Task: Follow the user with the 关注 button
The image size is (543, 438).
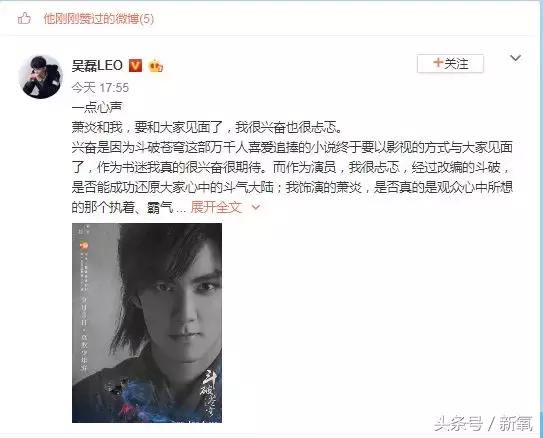Action: pos(450,64)
